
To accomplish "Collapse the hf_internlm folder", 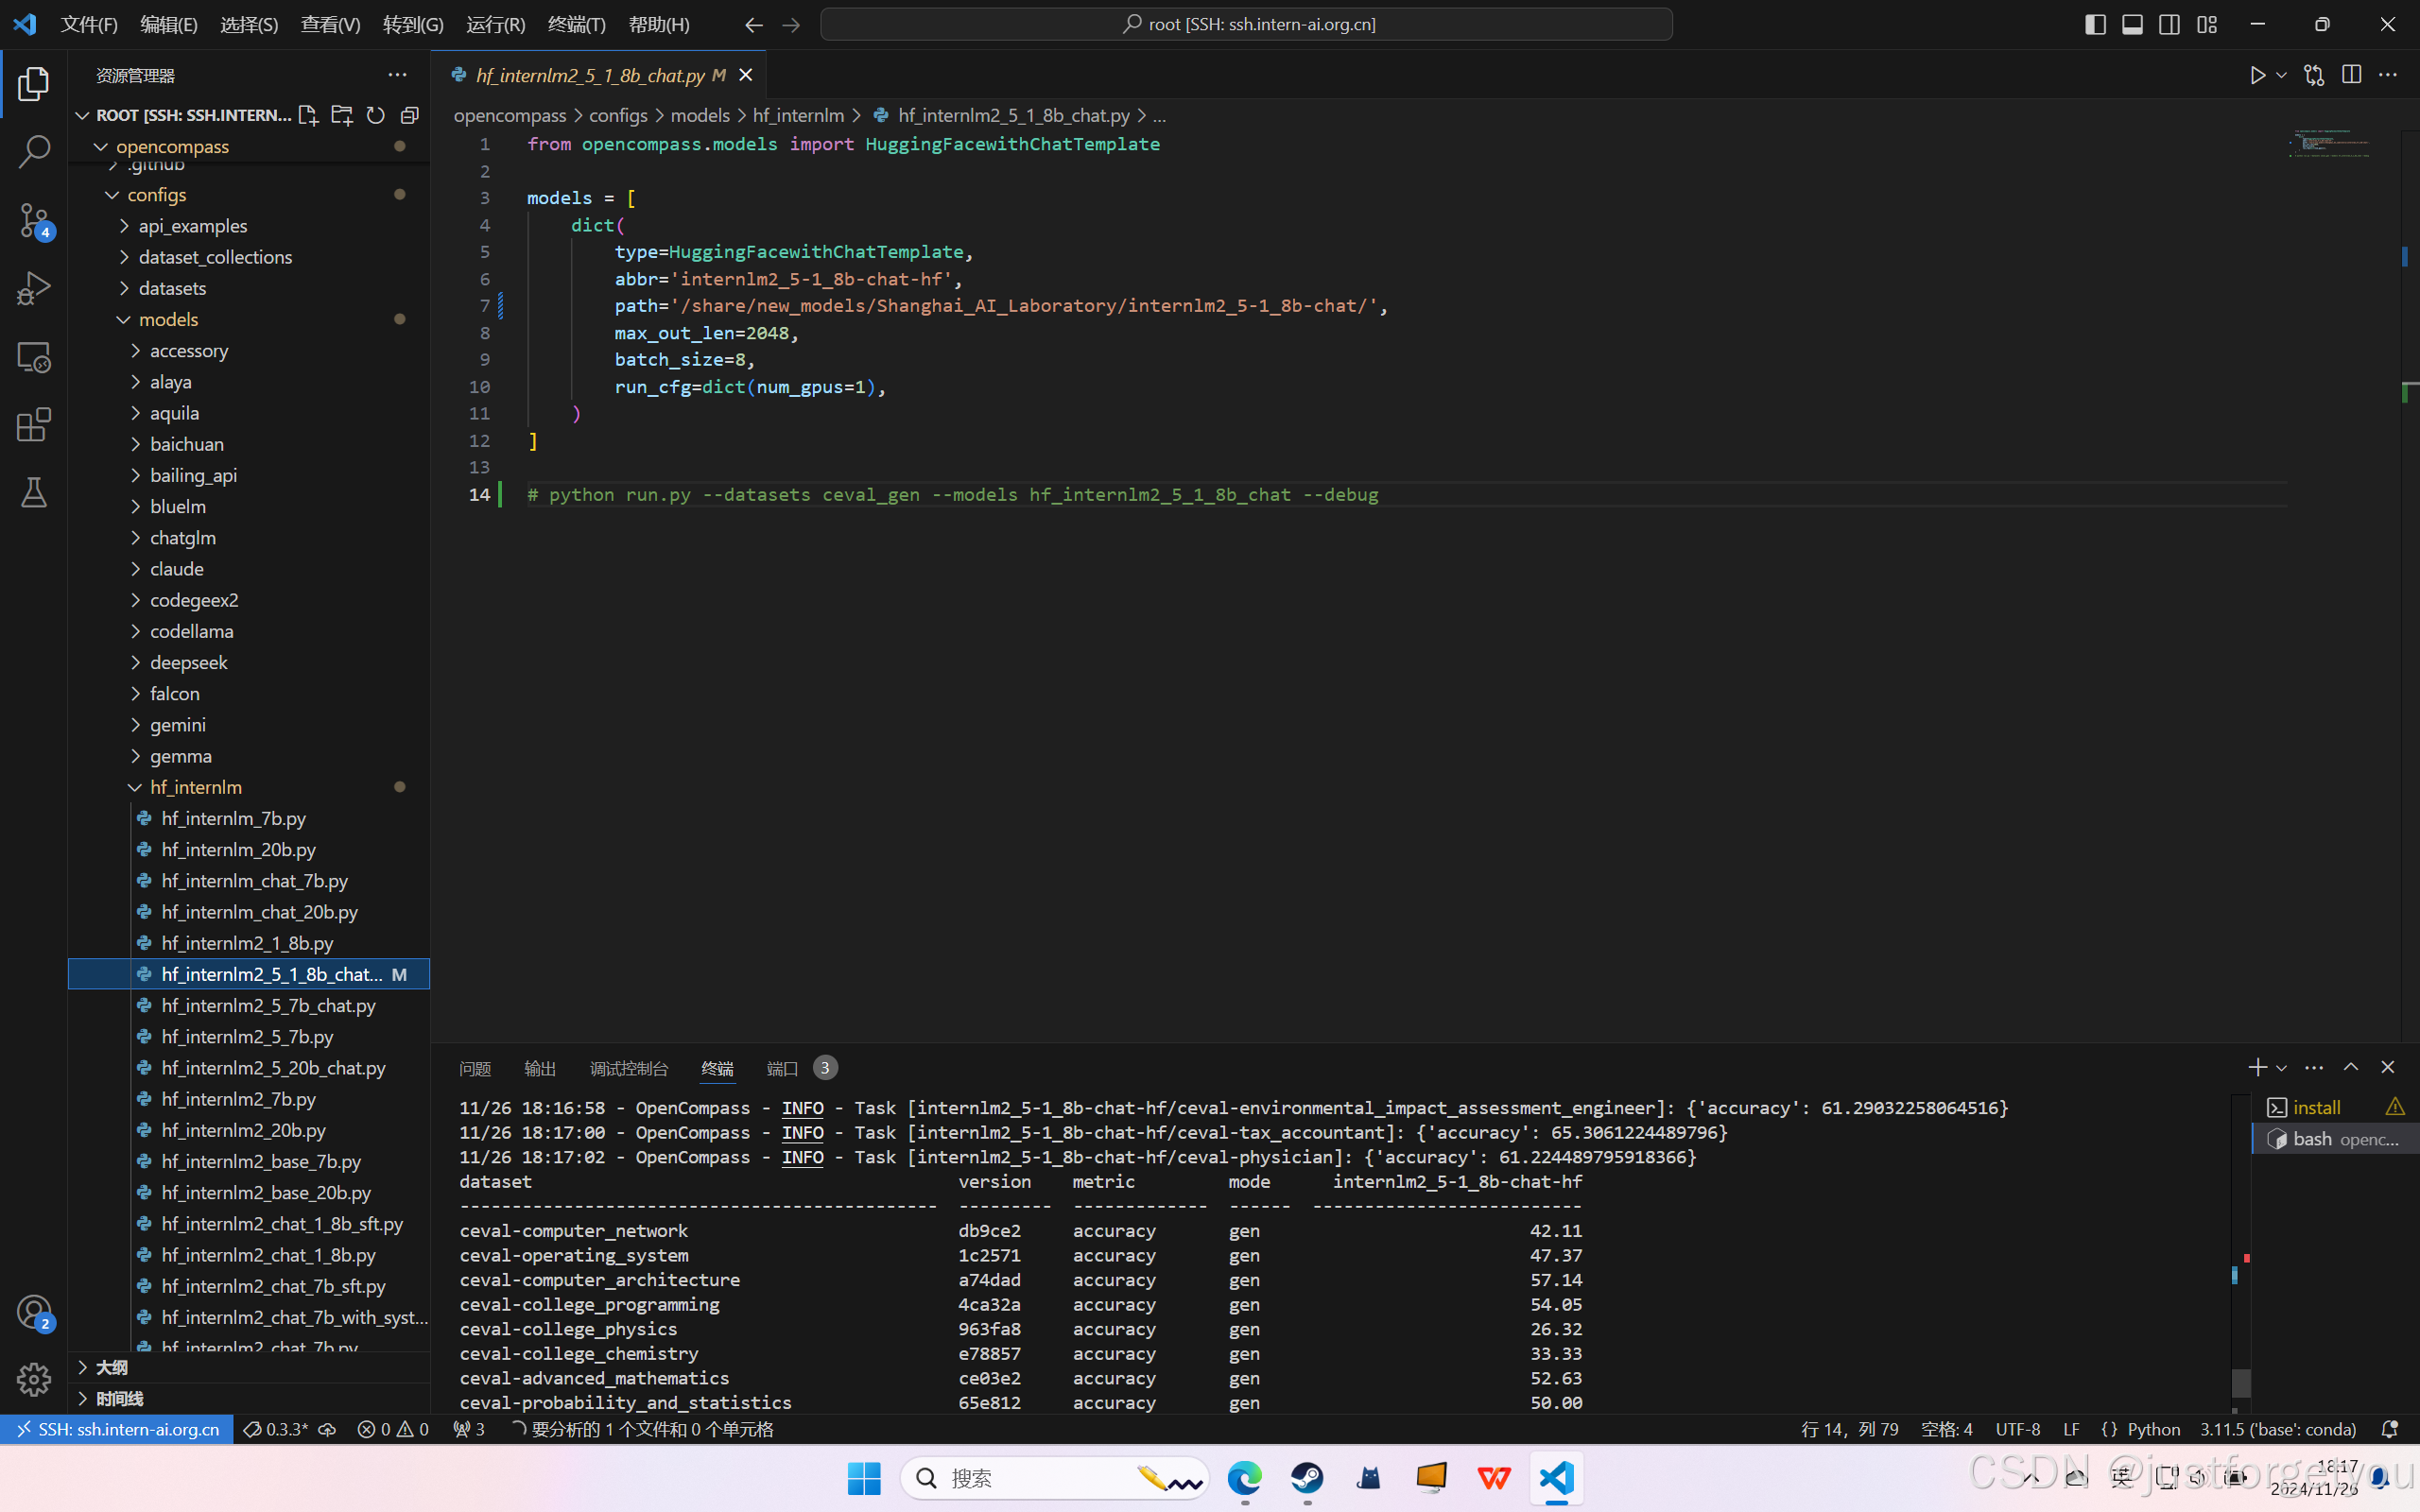I will (195, 787).
